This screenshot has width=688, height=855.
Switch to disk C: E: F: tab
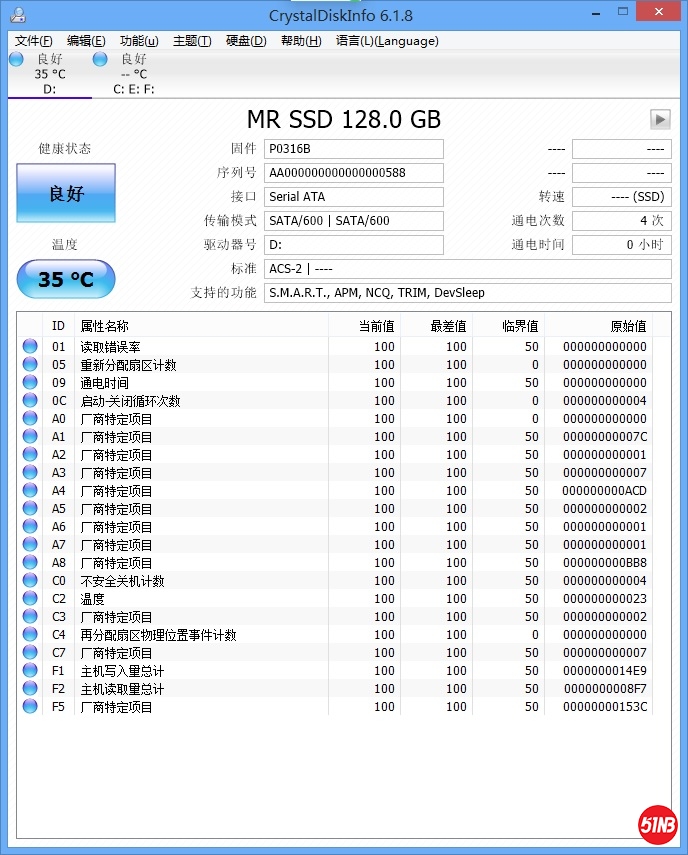(133, 74)
